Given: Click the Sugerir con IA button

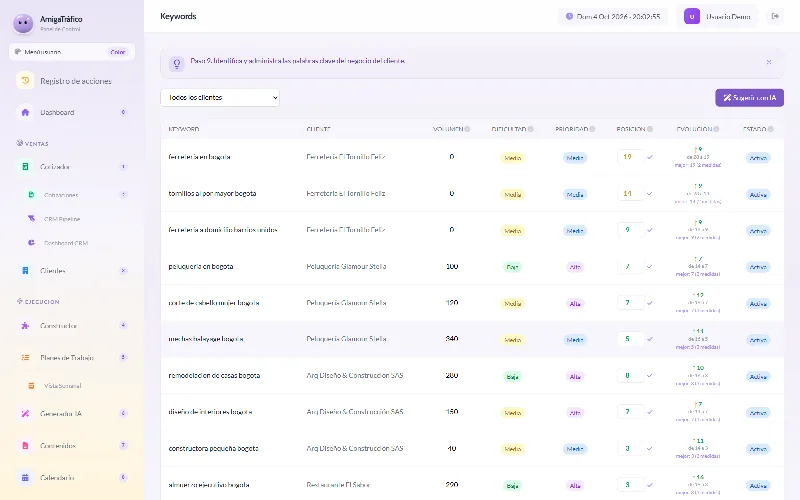Looking at the screenshot, I should 749,97.
